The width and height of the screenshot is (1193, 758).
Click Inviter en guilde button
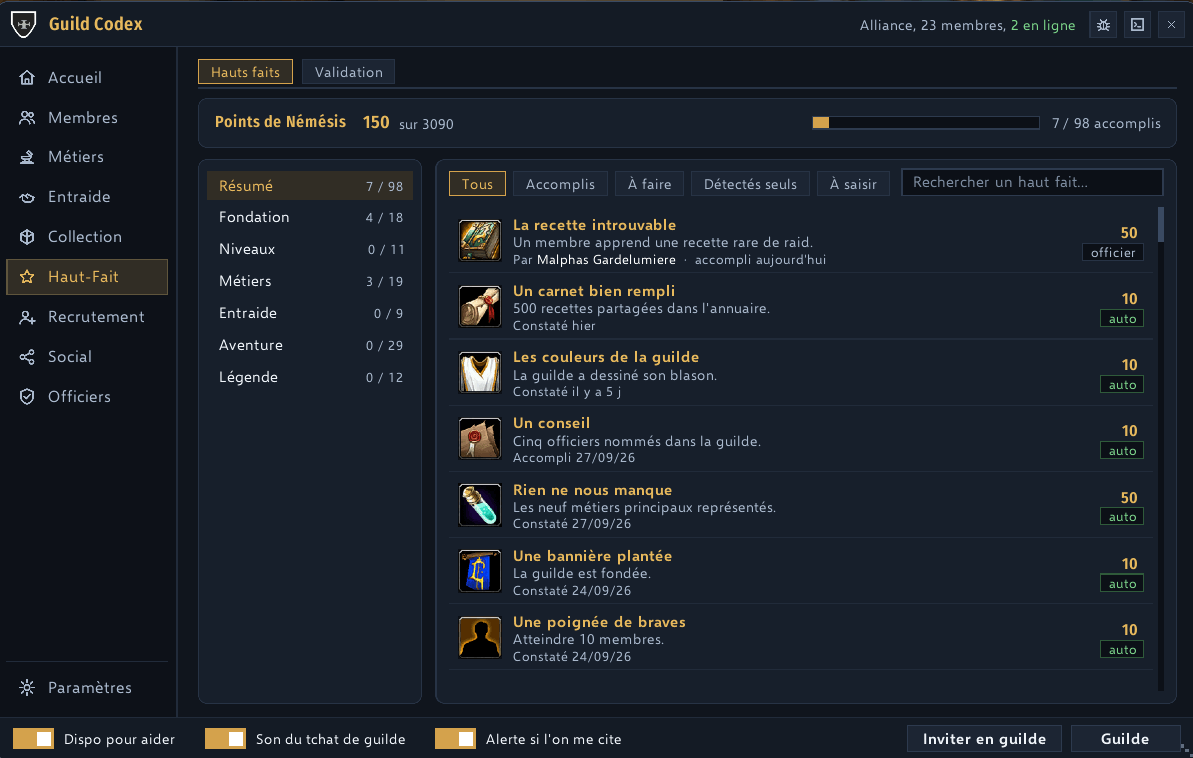point(985,739)
